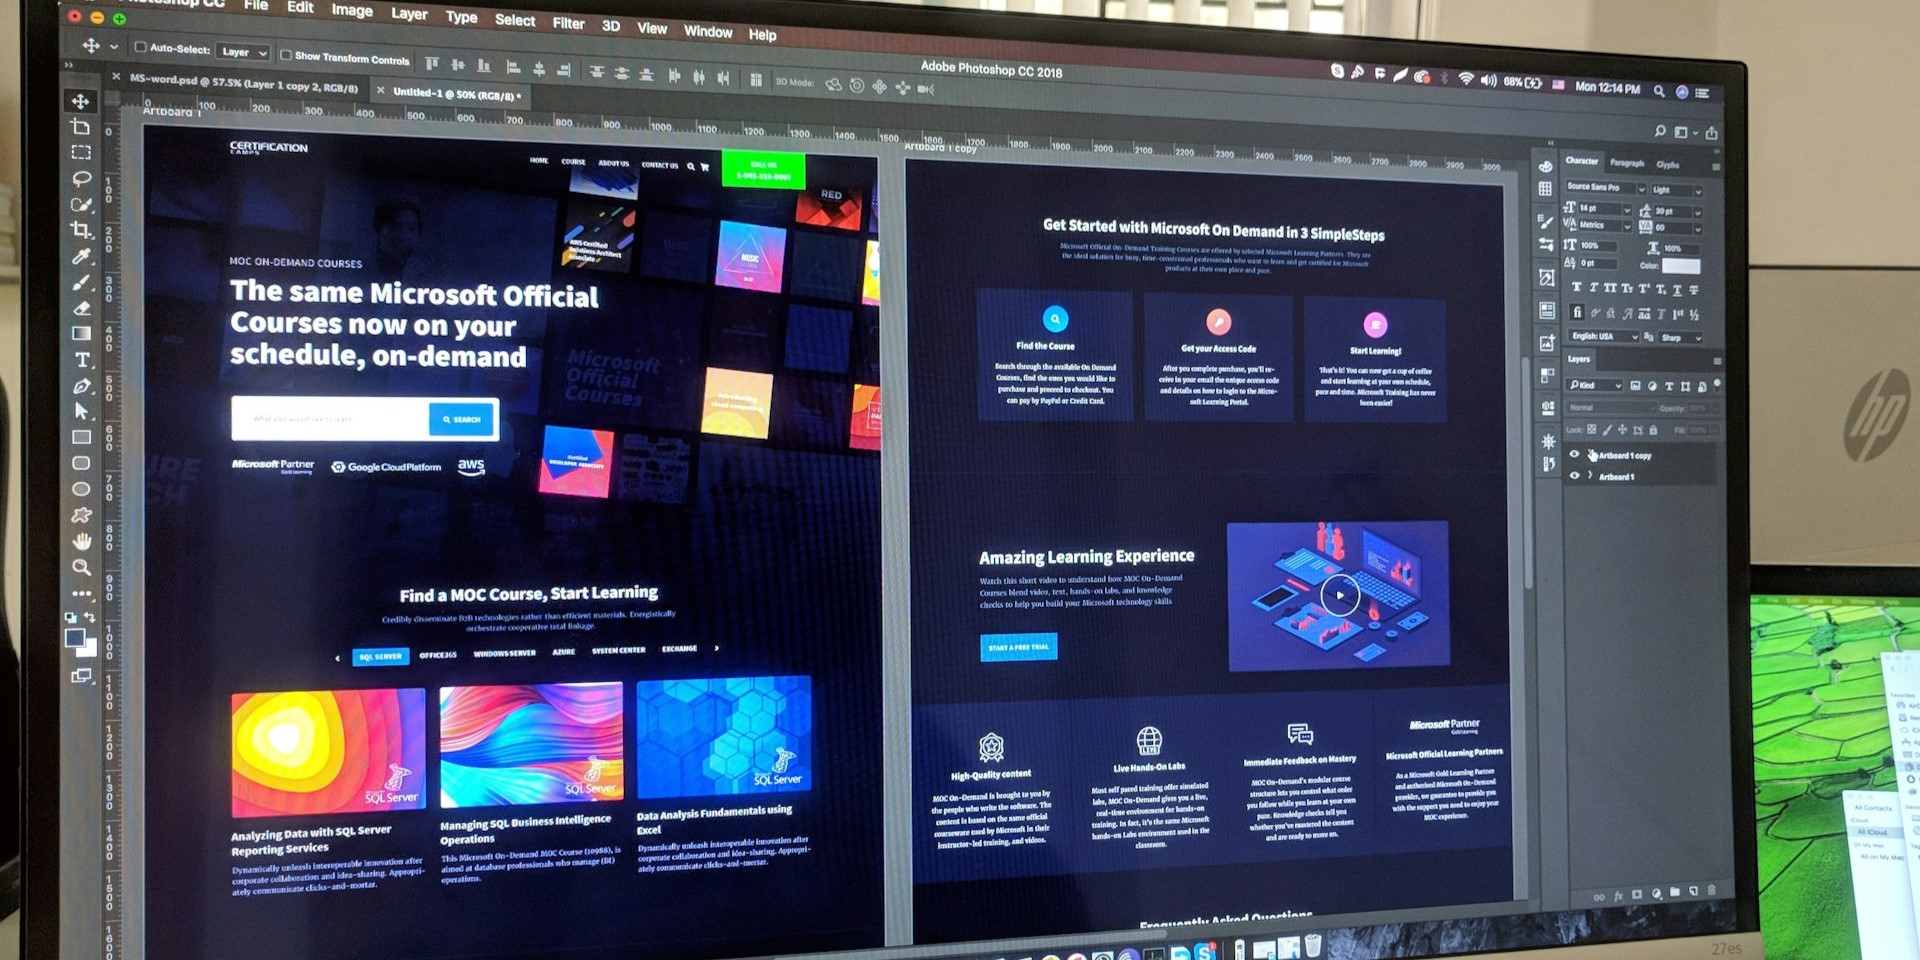Viewport: 1920px width, 960px height.
Task: Select the Rectangular Marquee tool
Action: (x=81, y=153)
